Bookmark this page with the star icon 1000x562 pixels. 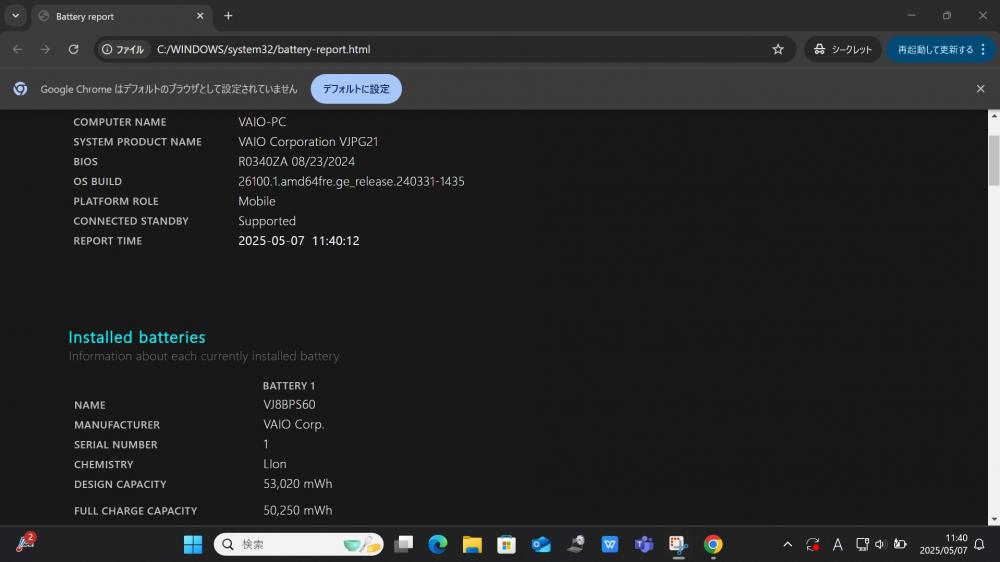pyautogui.click(x=777, y=49)
